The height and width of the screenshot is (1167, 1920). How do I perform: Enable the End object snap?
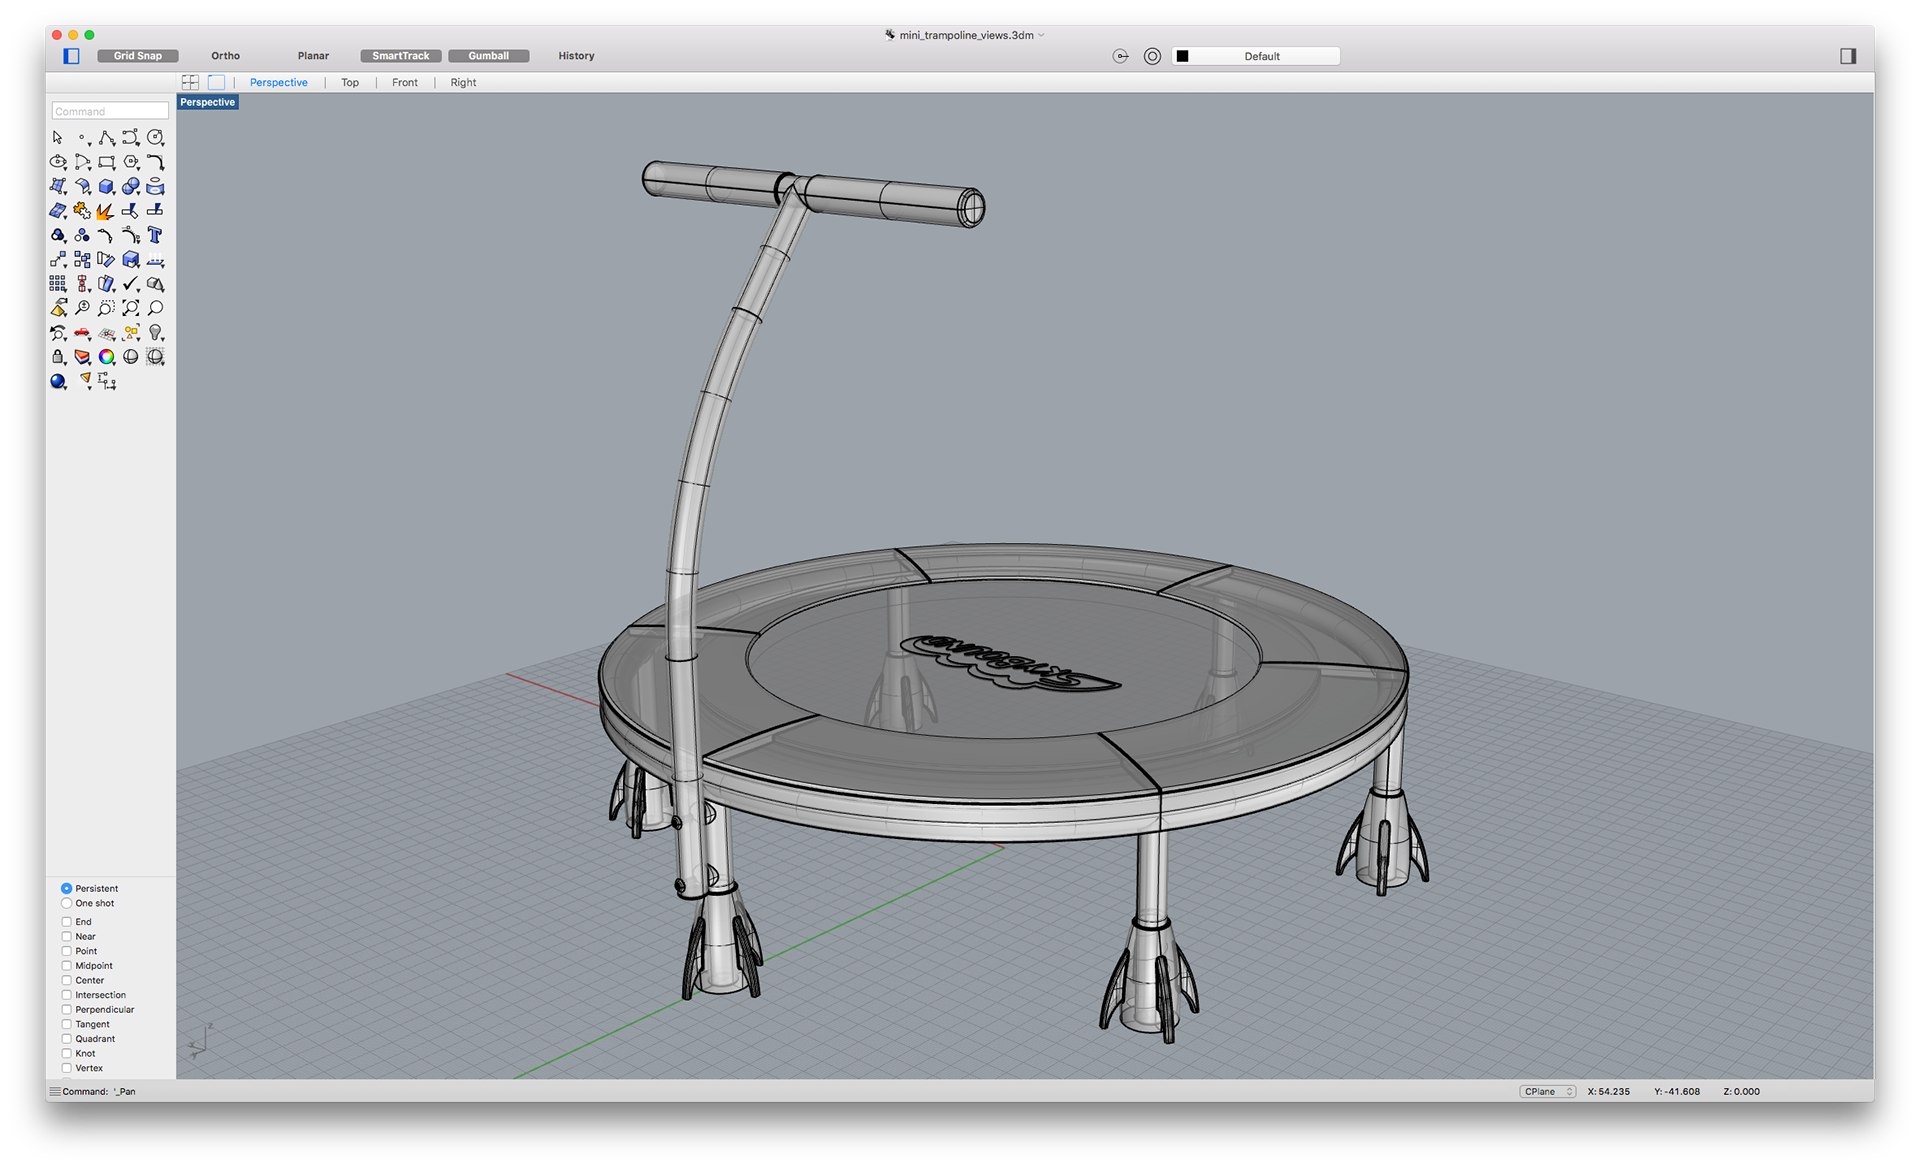pos(67,922)
